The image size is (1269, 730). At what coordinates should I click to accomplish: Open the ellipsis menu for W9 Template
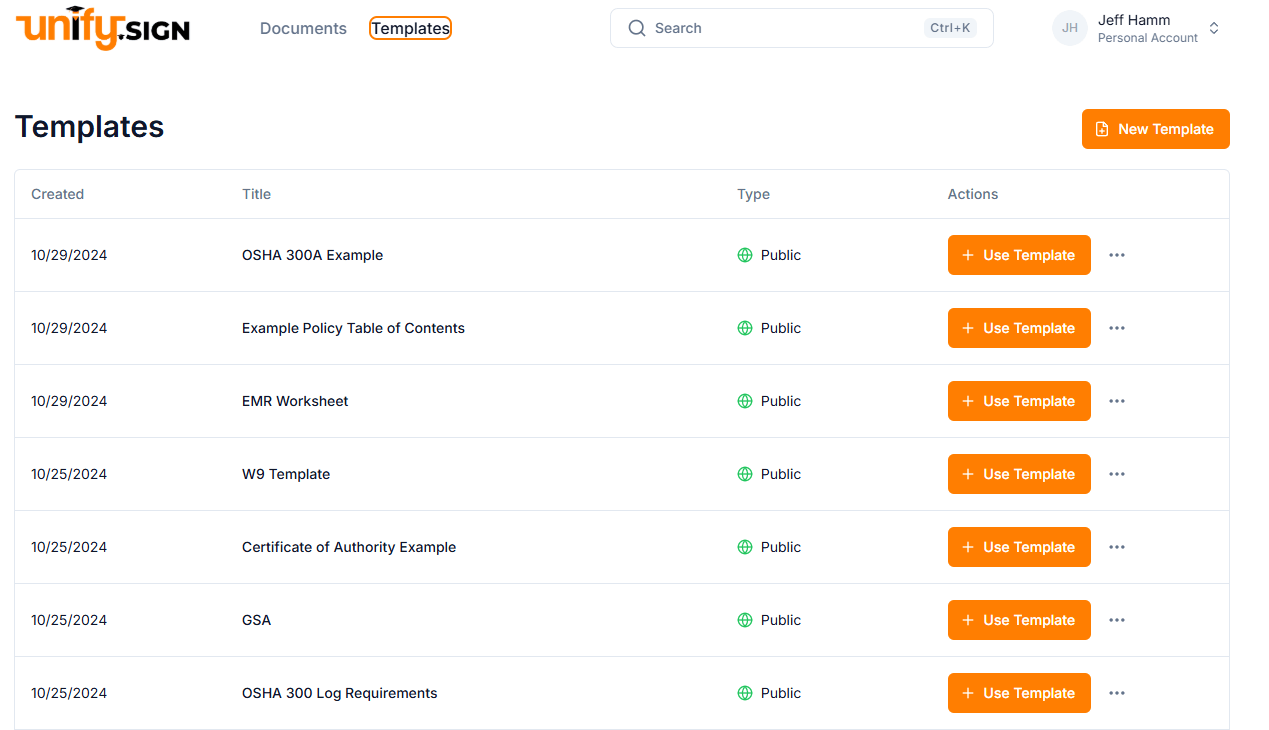tap(1117, 474)
